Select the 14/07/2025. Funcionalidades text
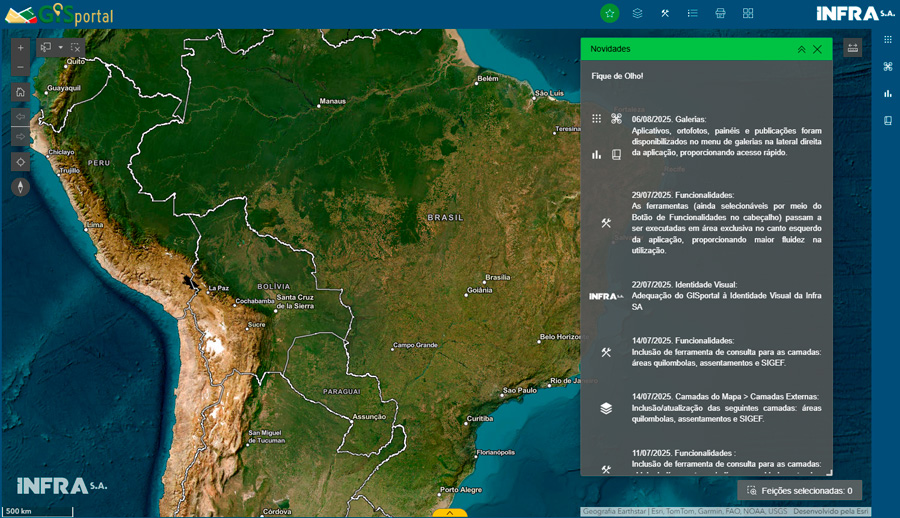This screenshot has width=900, height=518. 682,341
